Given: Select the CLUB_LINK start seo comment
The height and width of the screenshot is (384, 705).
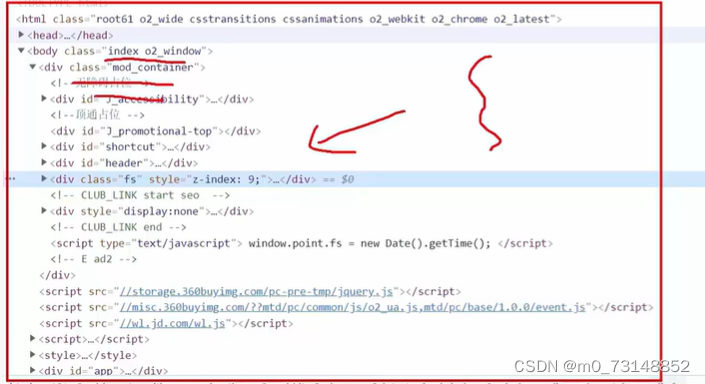Looking at the screenshot, I should (x=140, y=195).
